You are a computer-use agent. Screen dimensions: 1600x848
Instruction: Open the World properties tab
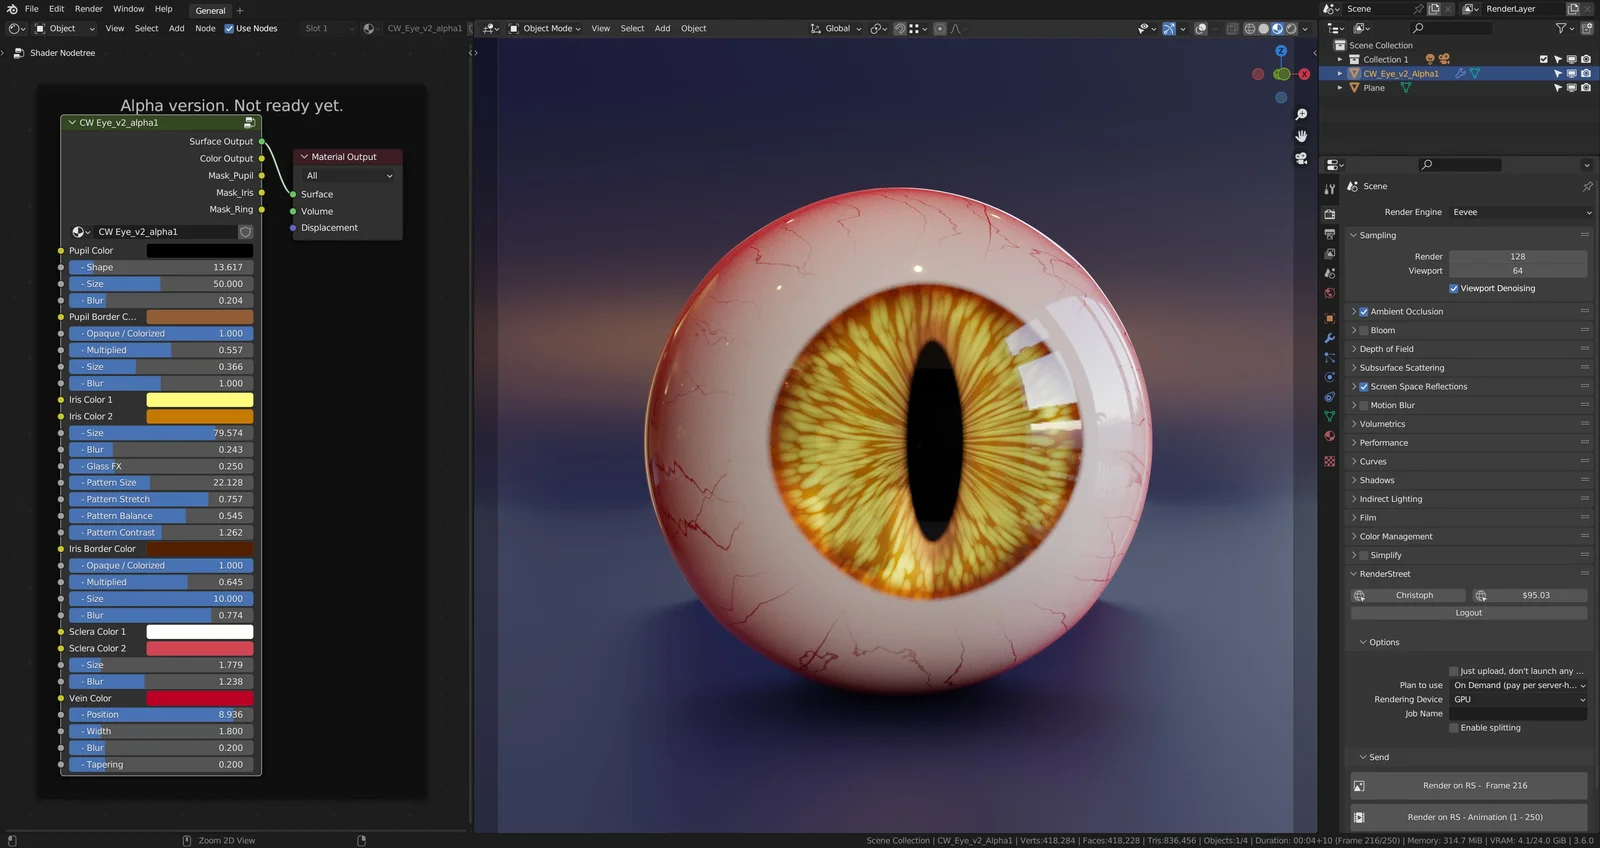pyautogui.click(x=1329, y=293)
